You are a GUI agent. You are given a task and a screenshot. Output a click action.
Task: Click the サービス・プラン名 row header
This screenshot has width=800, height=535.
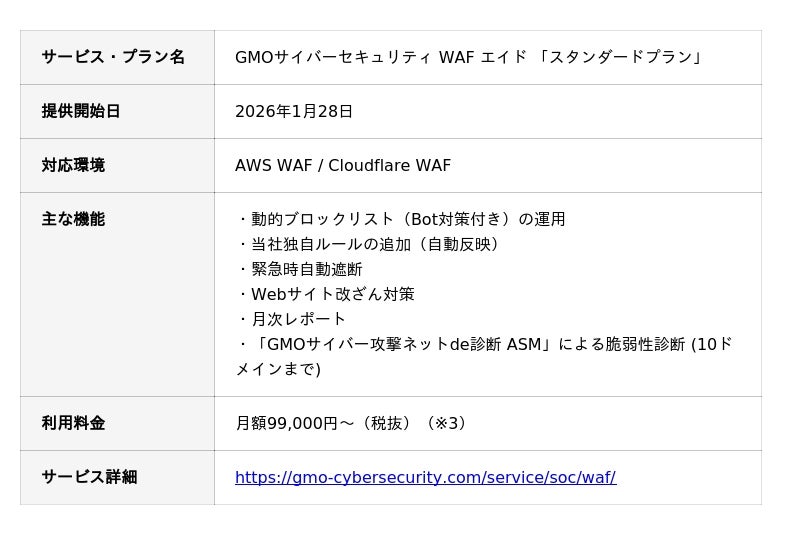click(113, 57)
